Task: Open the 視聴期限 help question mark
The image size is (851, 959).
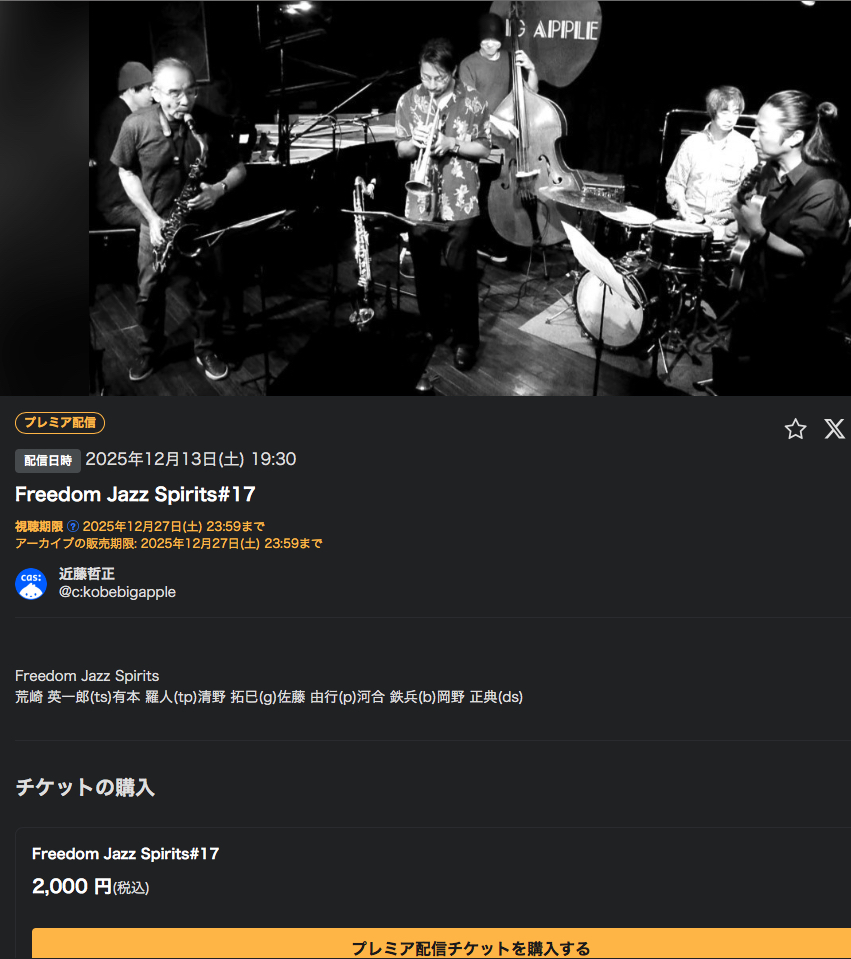Action: pos(73,526)
